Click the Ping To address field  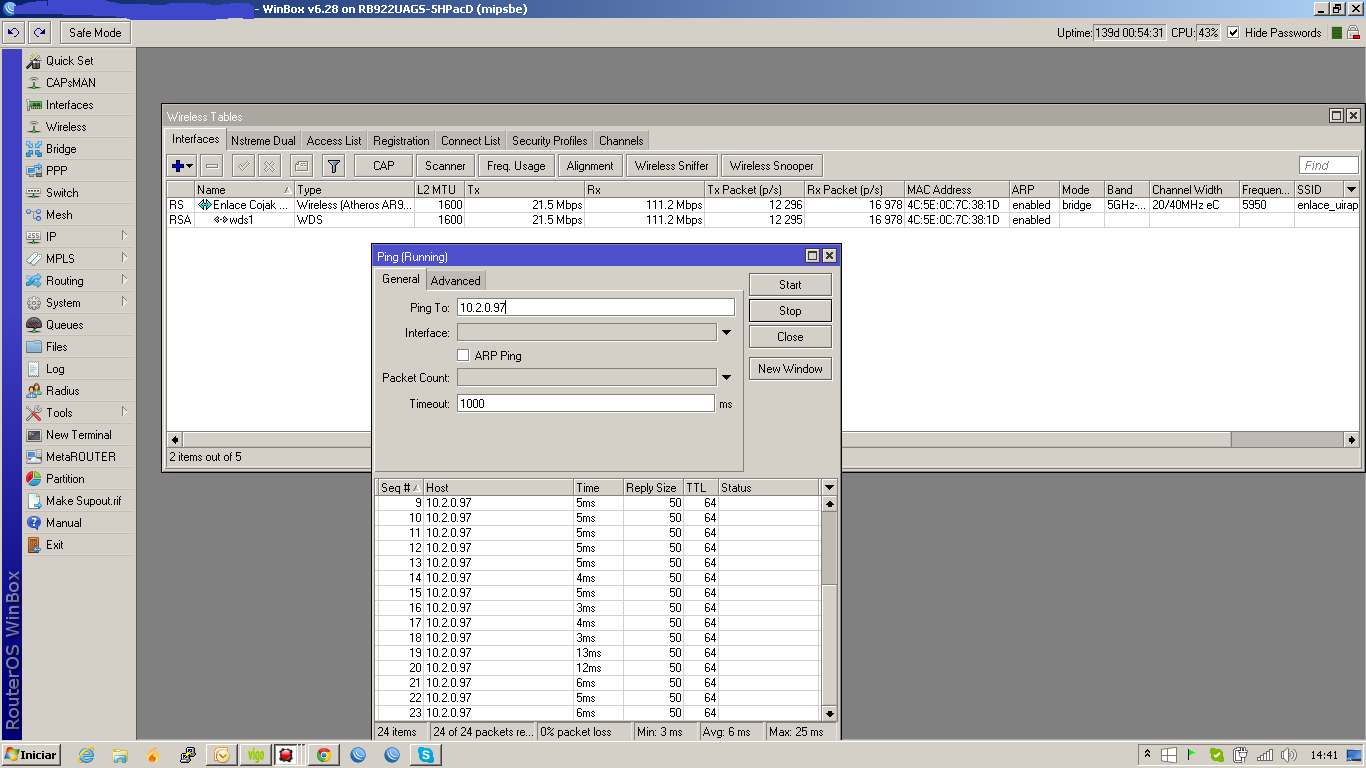pyautogui.click(x=595, y=308)
